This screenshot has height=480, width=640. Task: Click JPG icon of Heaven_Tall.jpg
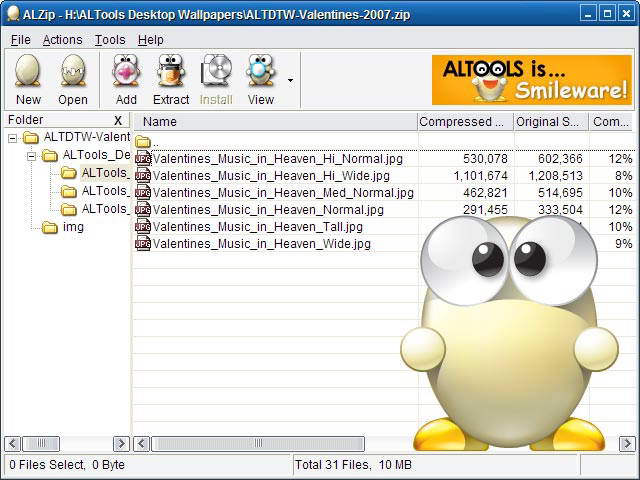tap(143, 227)
